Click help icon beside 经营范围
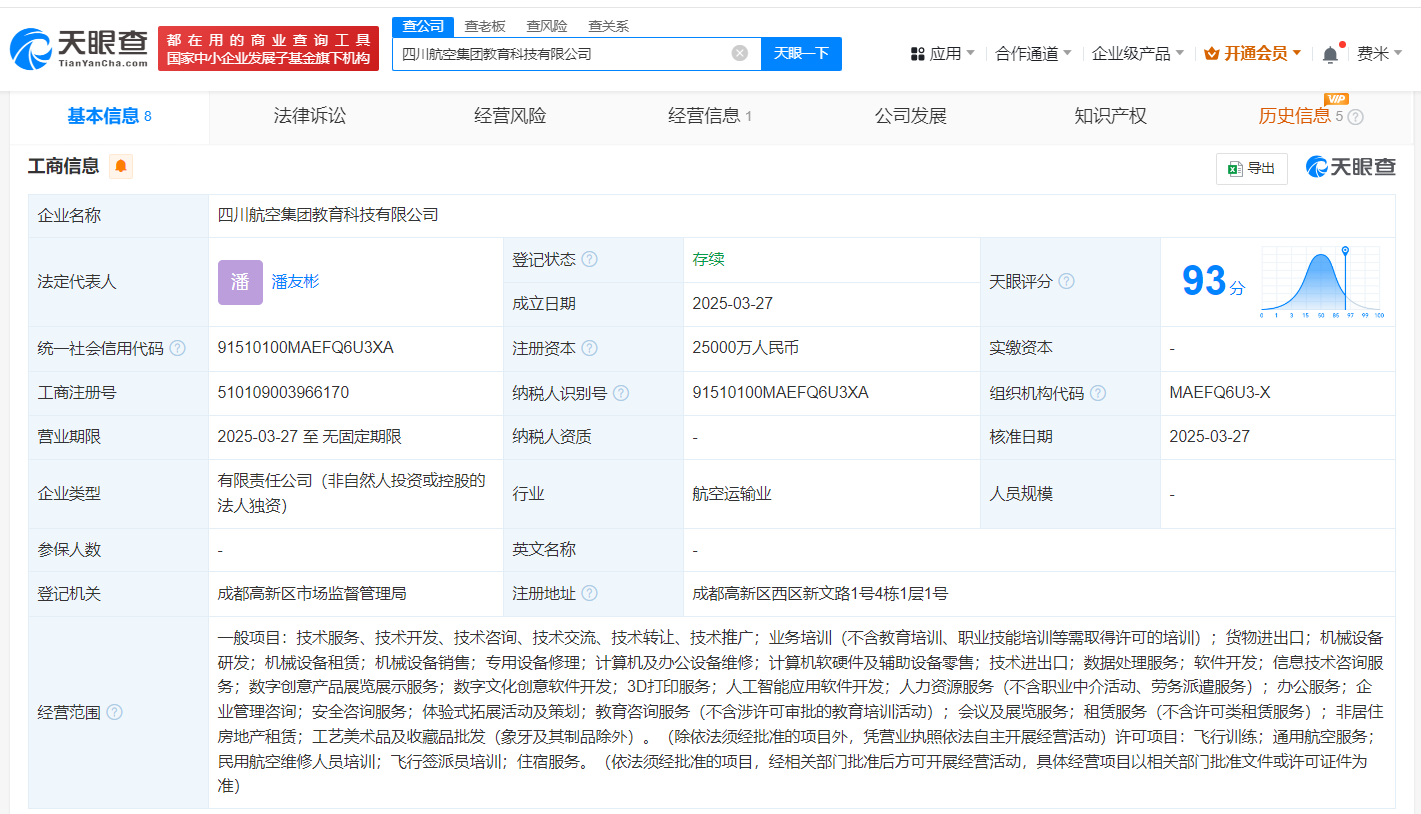Viewport: 1421px width, 814px height. click(x=114, y=712)
